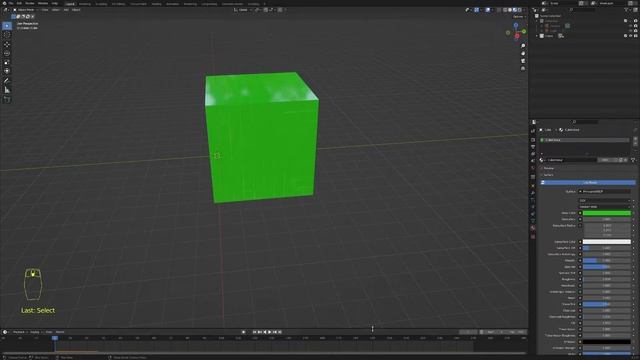Click the blue current frame marker
Image resolution: width=640 pixels, height=360 pixels.
click(x=55, y=338)
